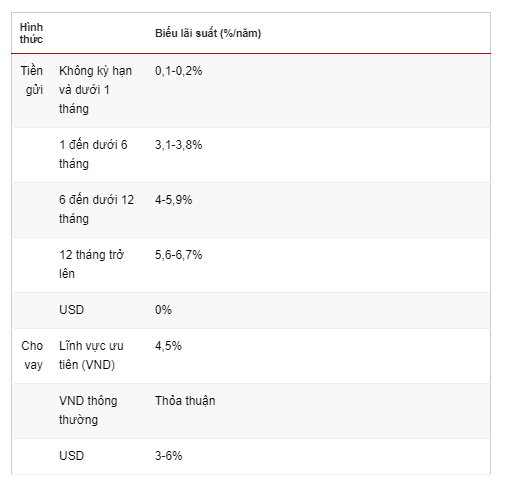Click the '3-6%' USD loan rate

tap(168, 456)
